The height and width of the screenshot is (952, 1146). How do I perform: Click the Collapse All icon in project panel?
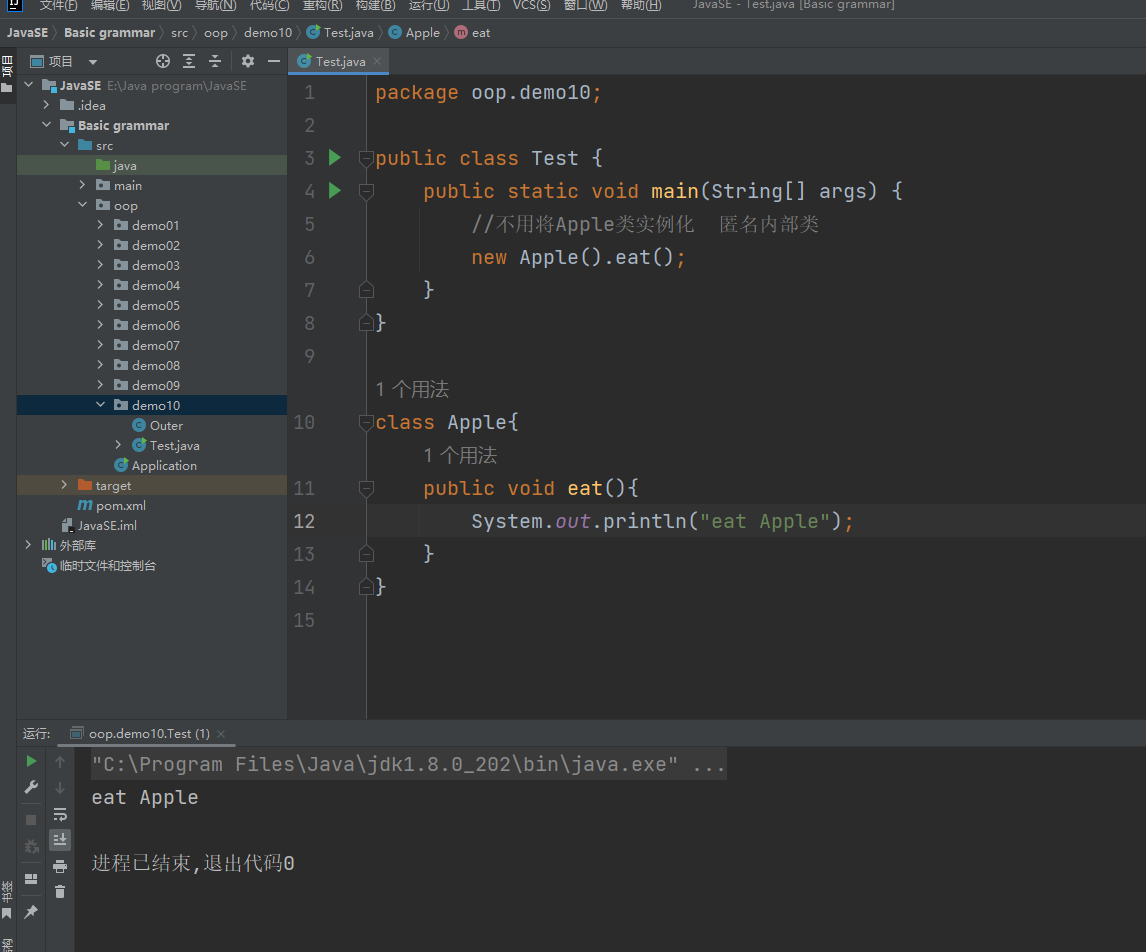(x=215, y=61)
